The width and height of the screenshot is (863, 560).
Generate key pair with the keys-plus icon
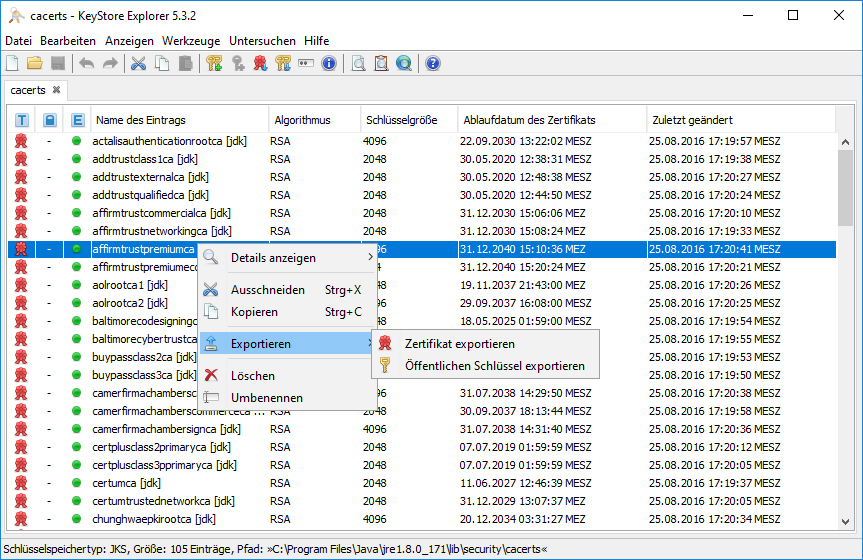point(214,63)
